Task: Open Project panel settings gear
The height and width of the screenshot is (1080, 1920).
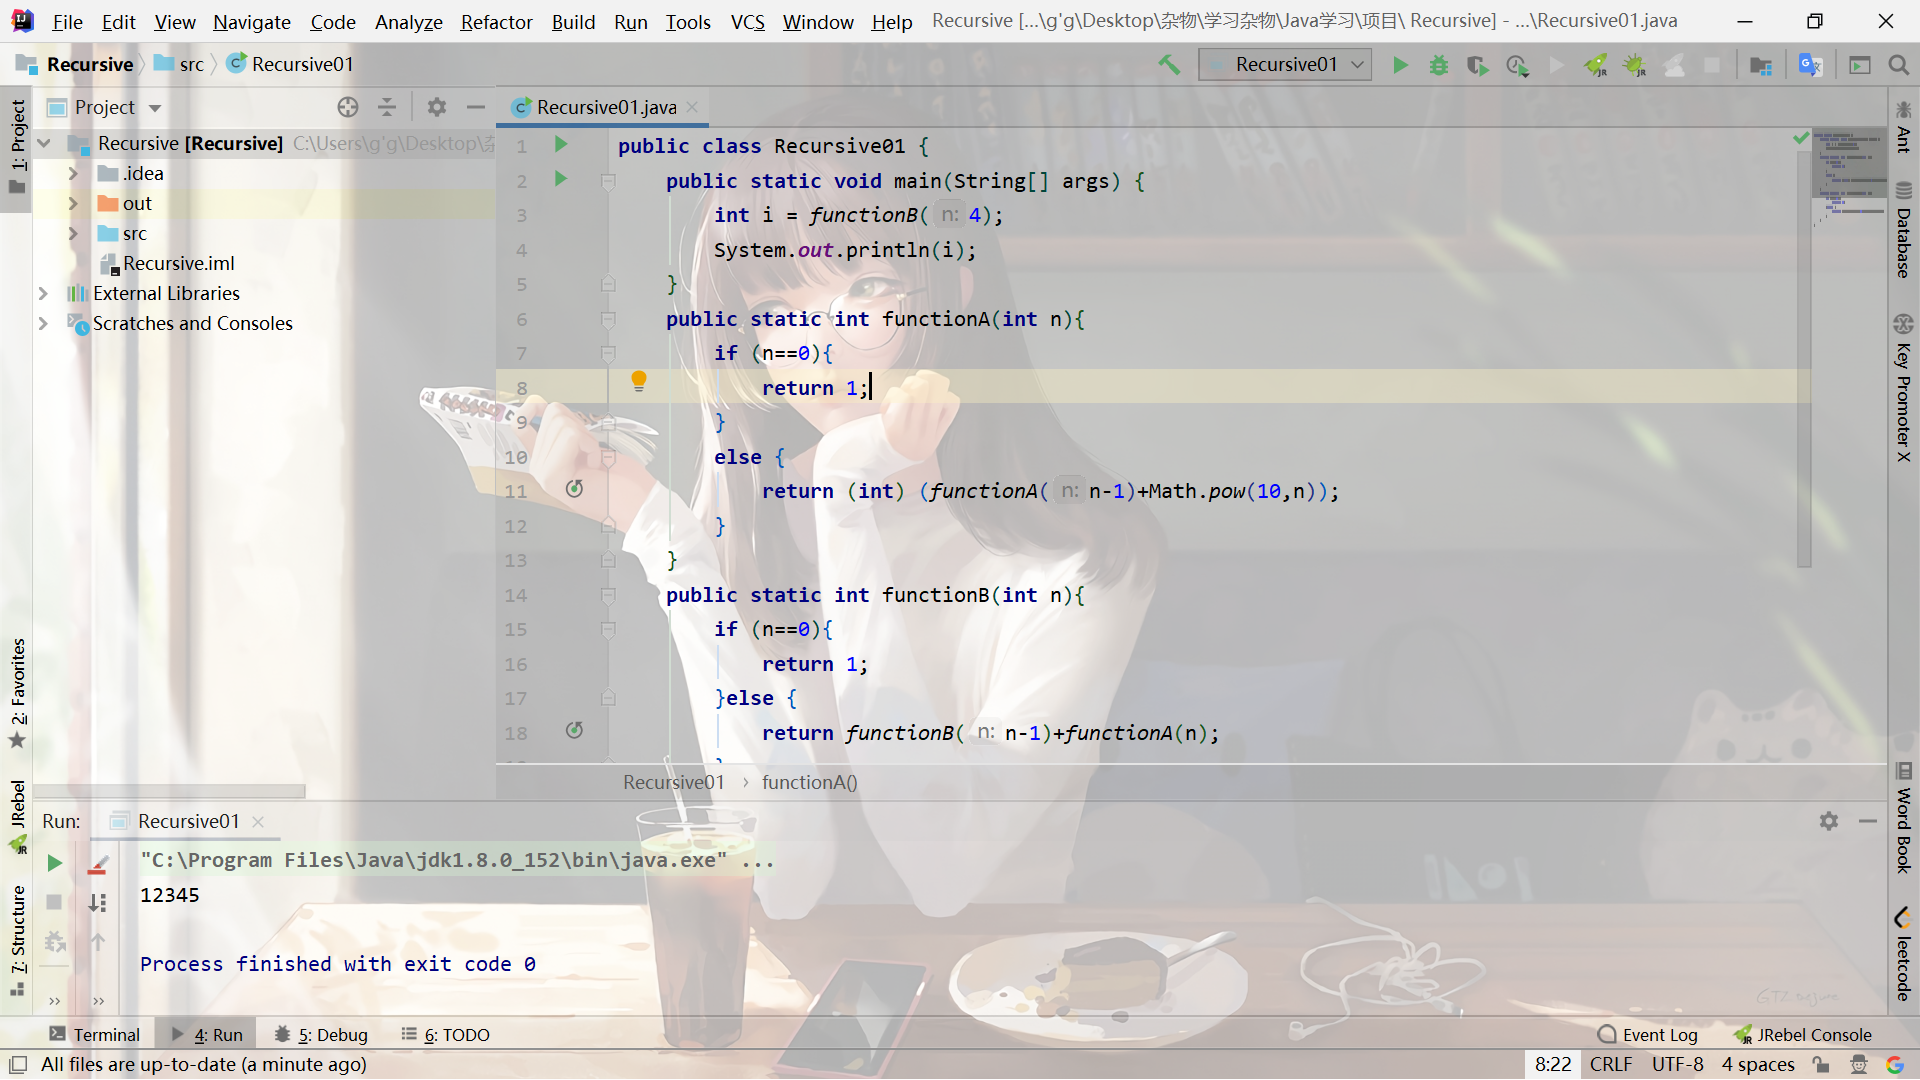Action: 437,107
